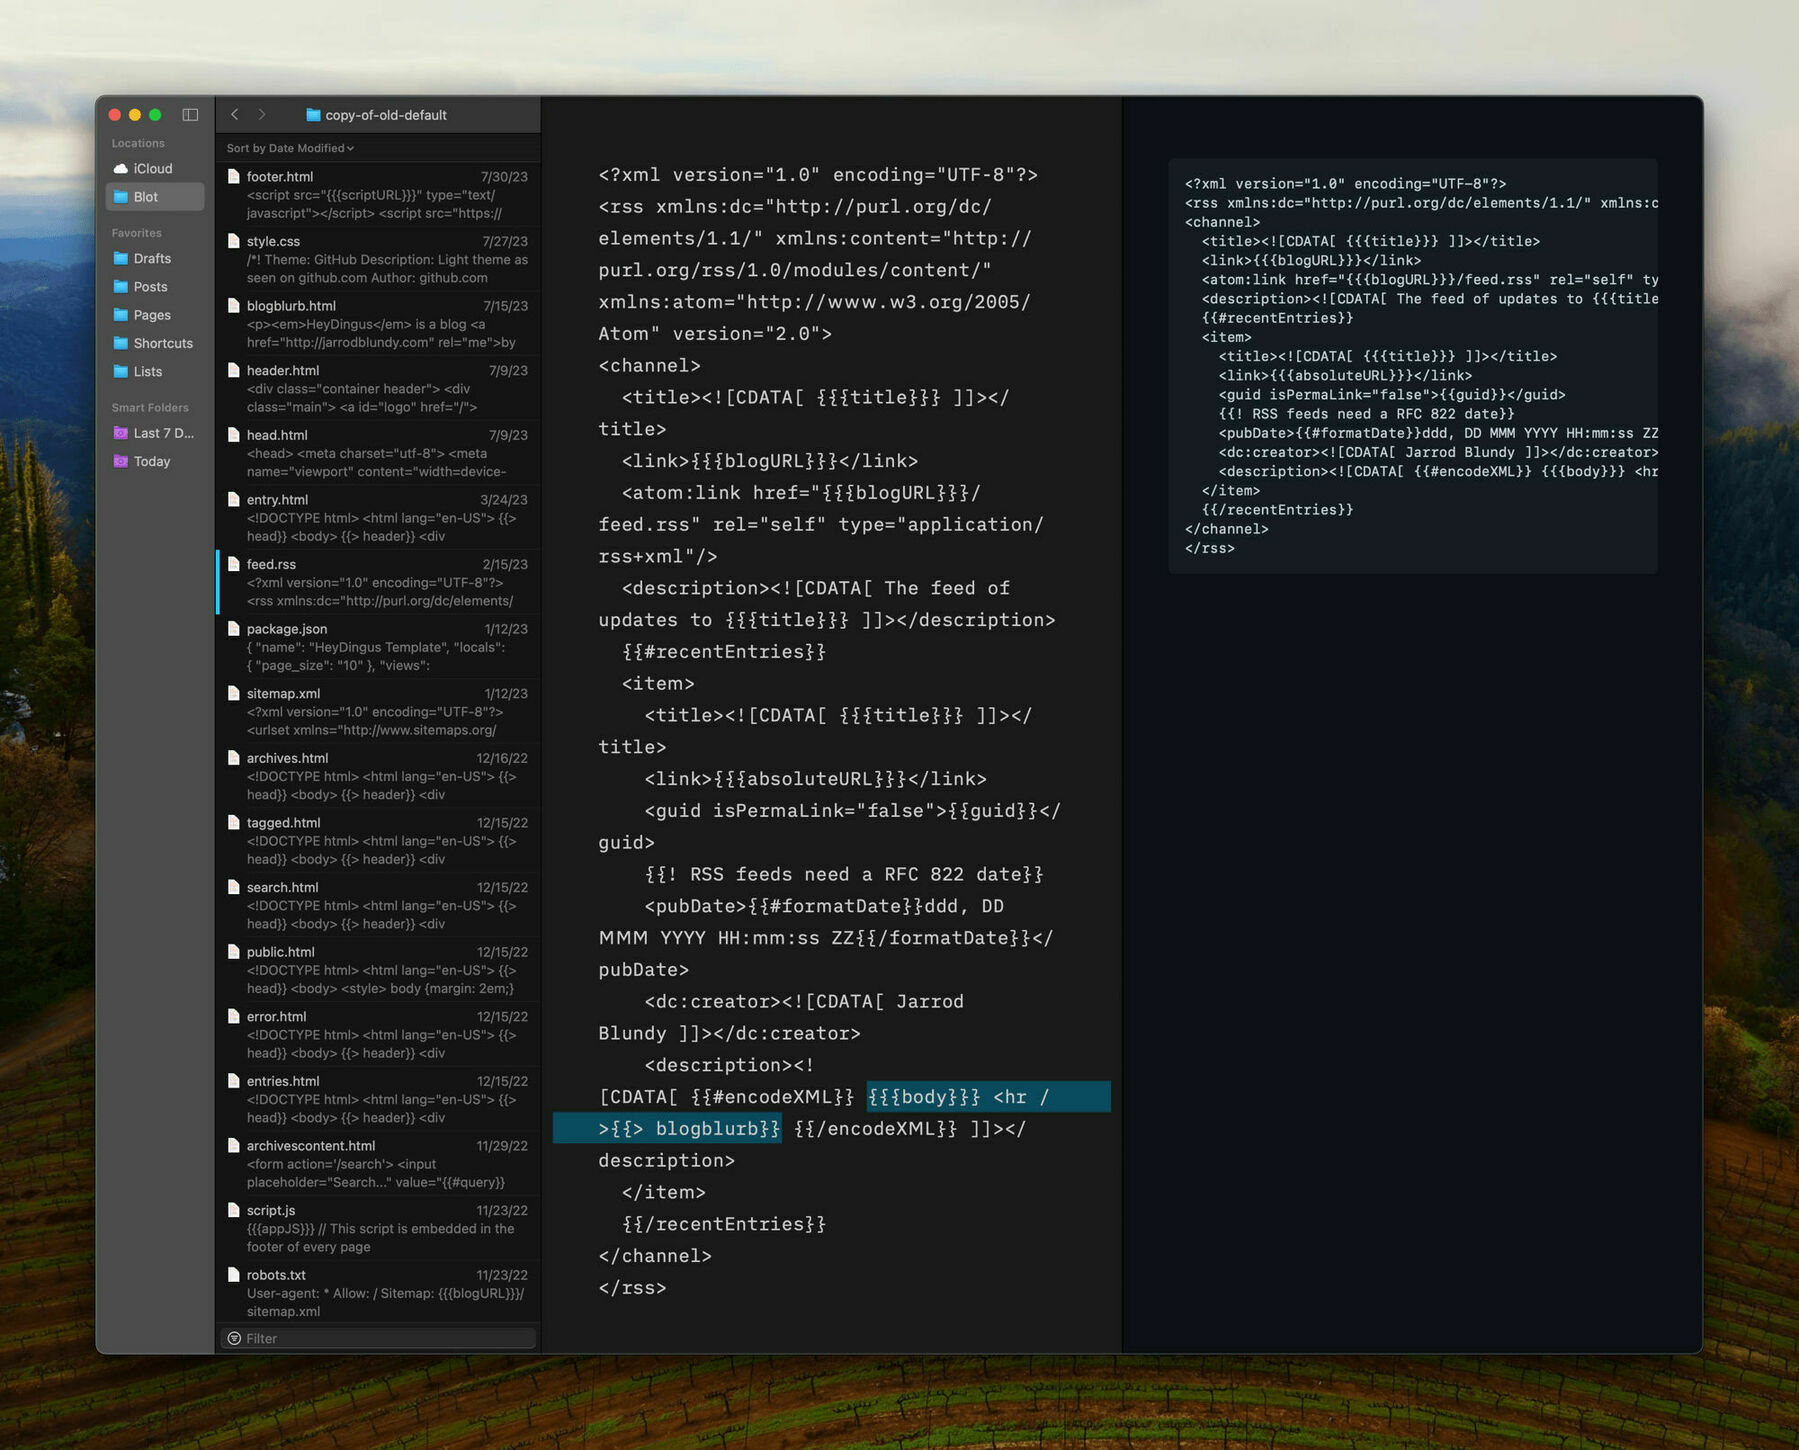The height and width of the screenshot is (1450, 1799).
Task: Select the blogblurb.html file name
Action: point(291,306)
